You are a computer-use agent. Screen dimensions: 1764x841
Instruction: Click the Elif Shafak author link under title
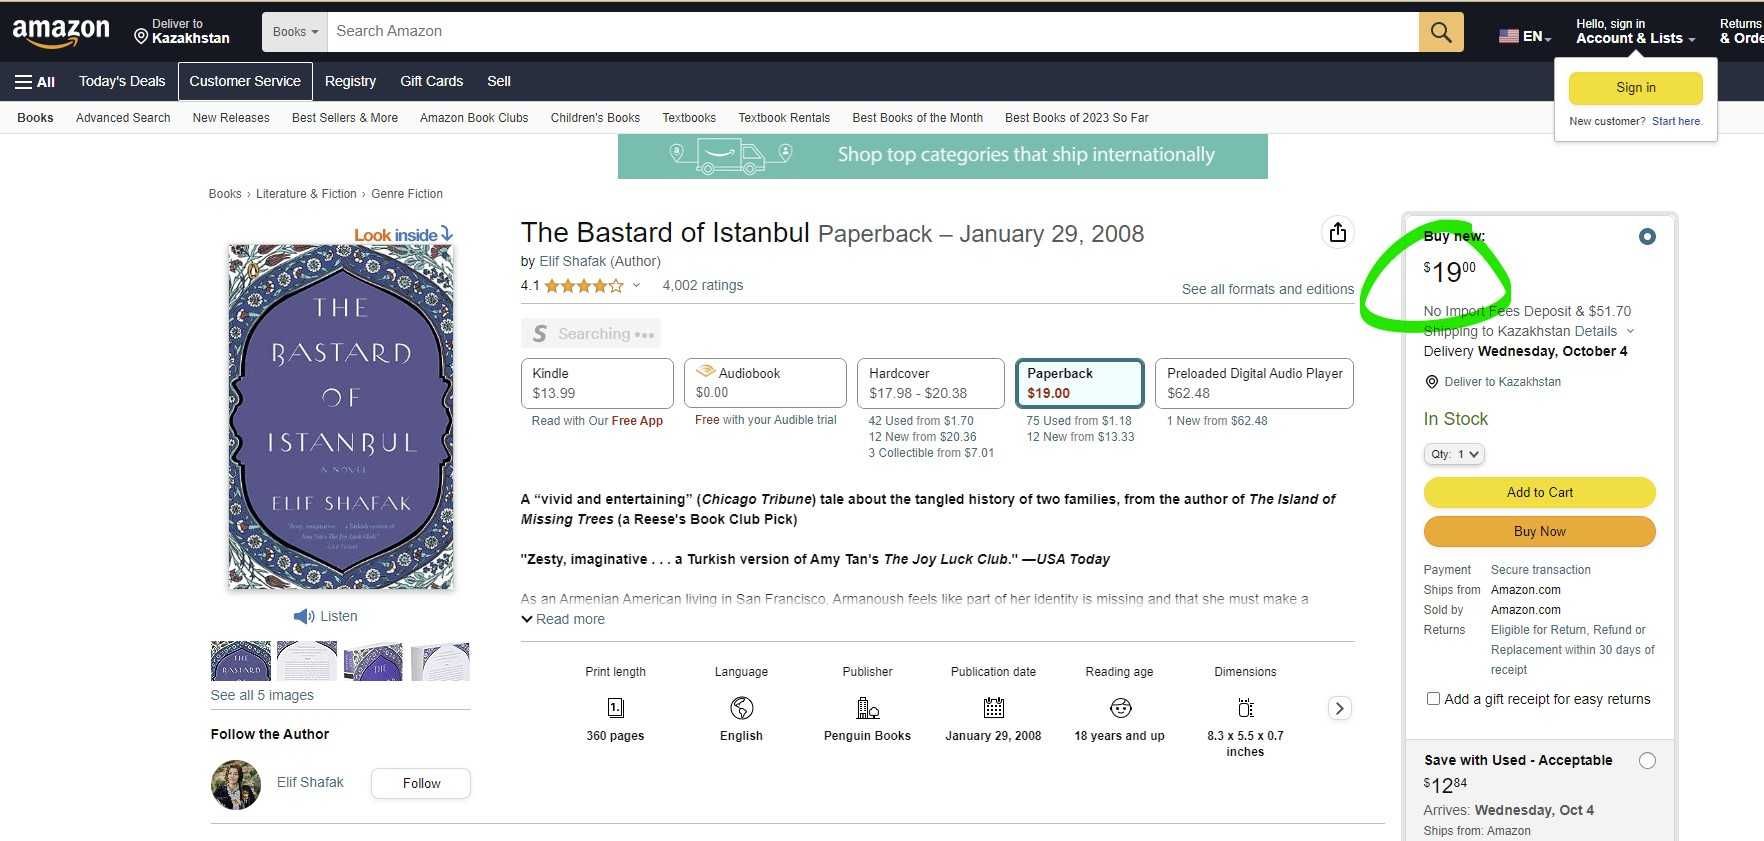coord(573,261)
